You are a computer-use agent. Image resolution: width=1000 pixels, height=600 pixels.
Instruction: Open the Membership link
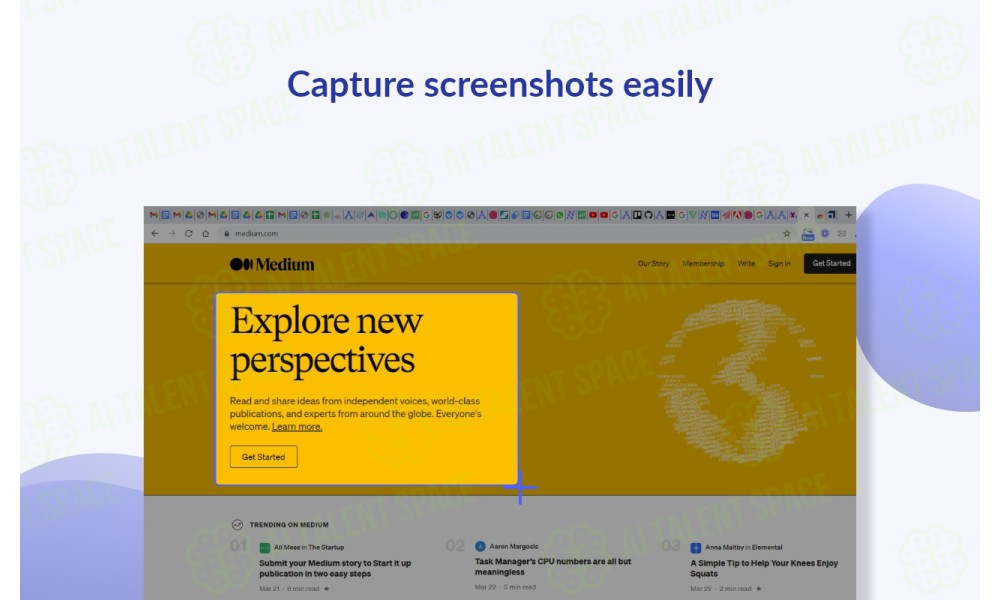coord(703,263)
